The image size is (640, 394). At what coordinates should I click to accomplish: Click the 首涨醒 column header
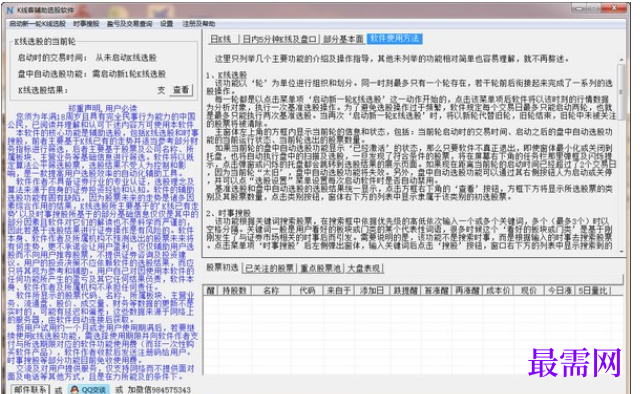(x=436, y=291)
